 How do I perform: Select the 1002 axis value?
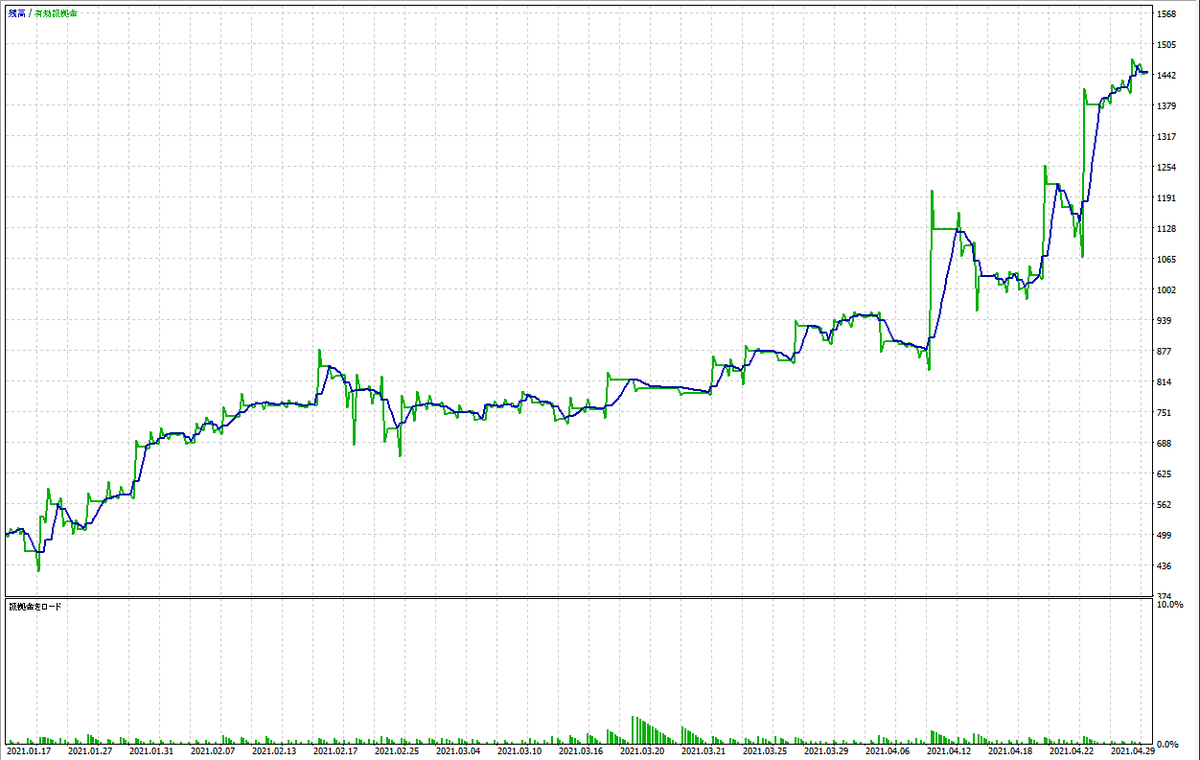coord(1167,290)
